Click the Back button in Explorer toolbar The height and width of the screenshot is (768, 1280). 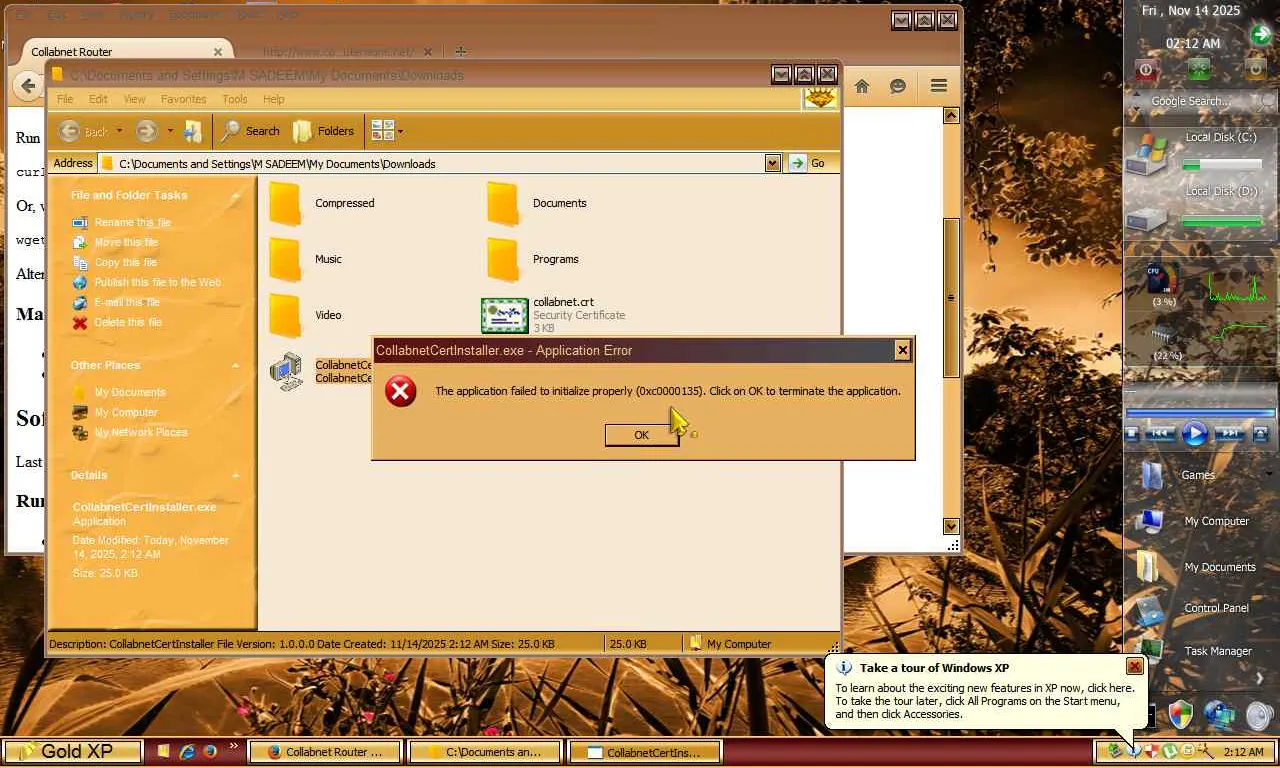(x=83, y=131)
